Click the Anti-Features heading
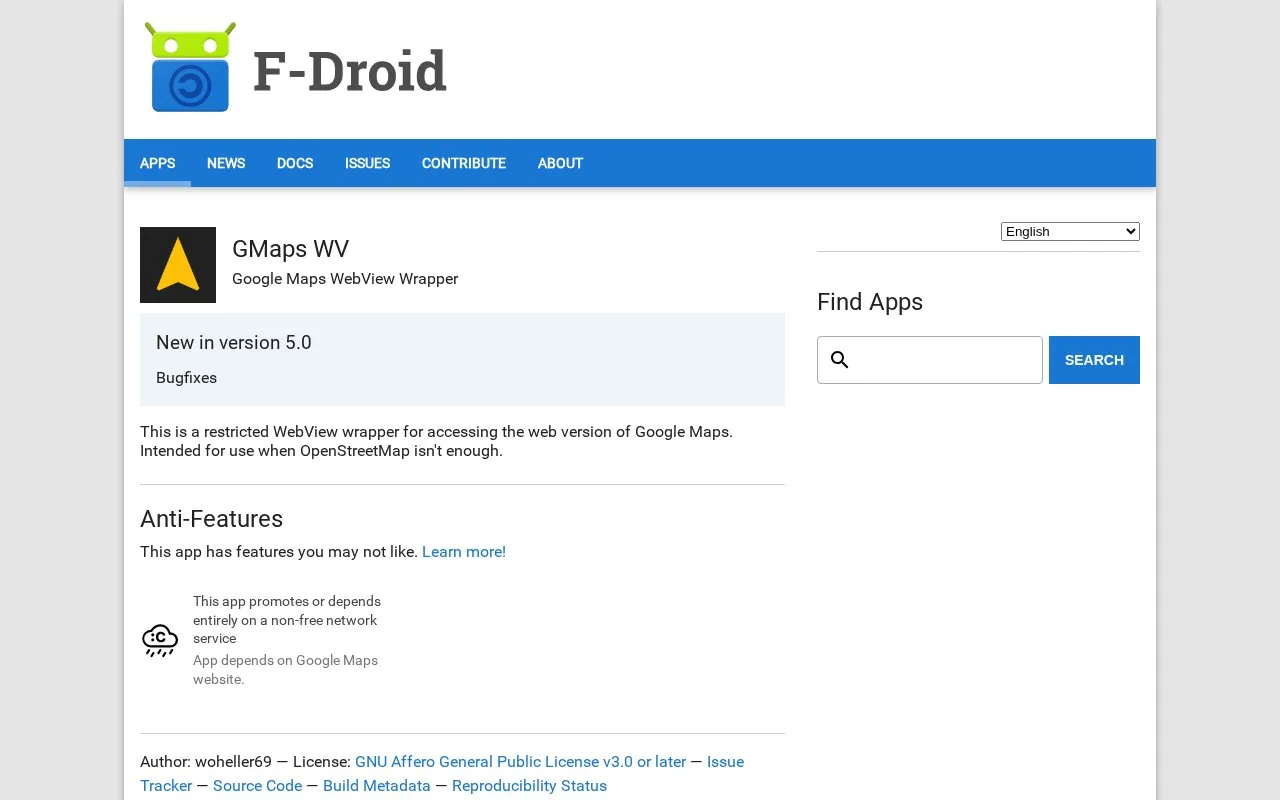Image resolution: width=1280 pixels, height=800 pixels. (211, 519)
